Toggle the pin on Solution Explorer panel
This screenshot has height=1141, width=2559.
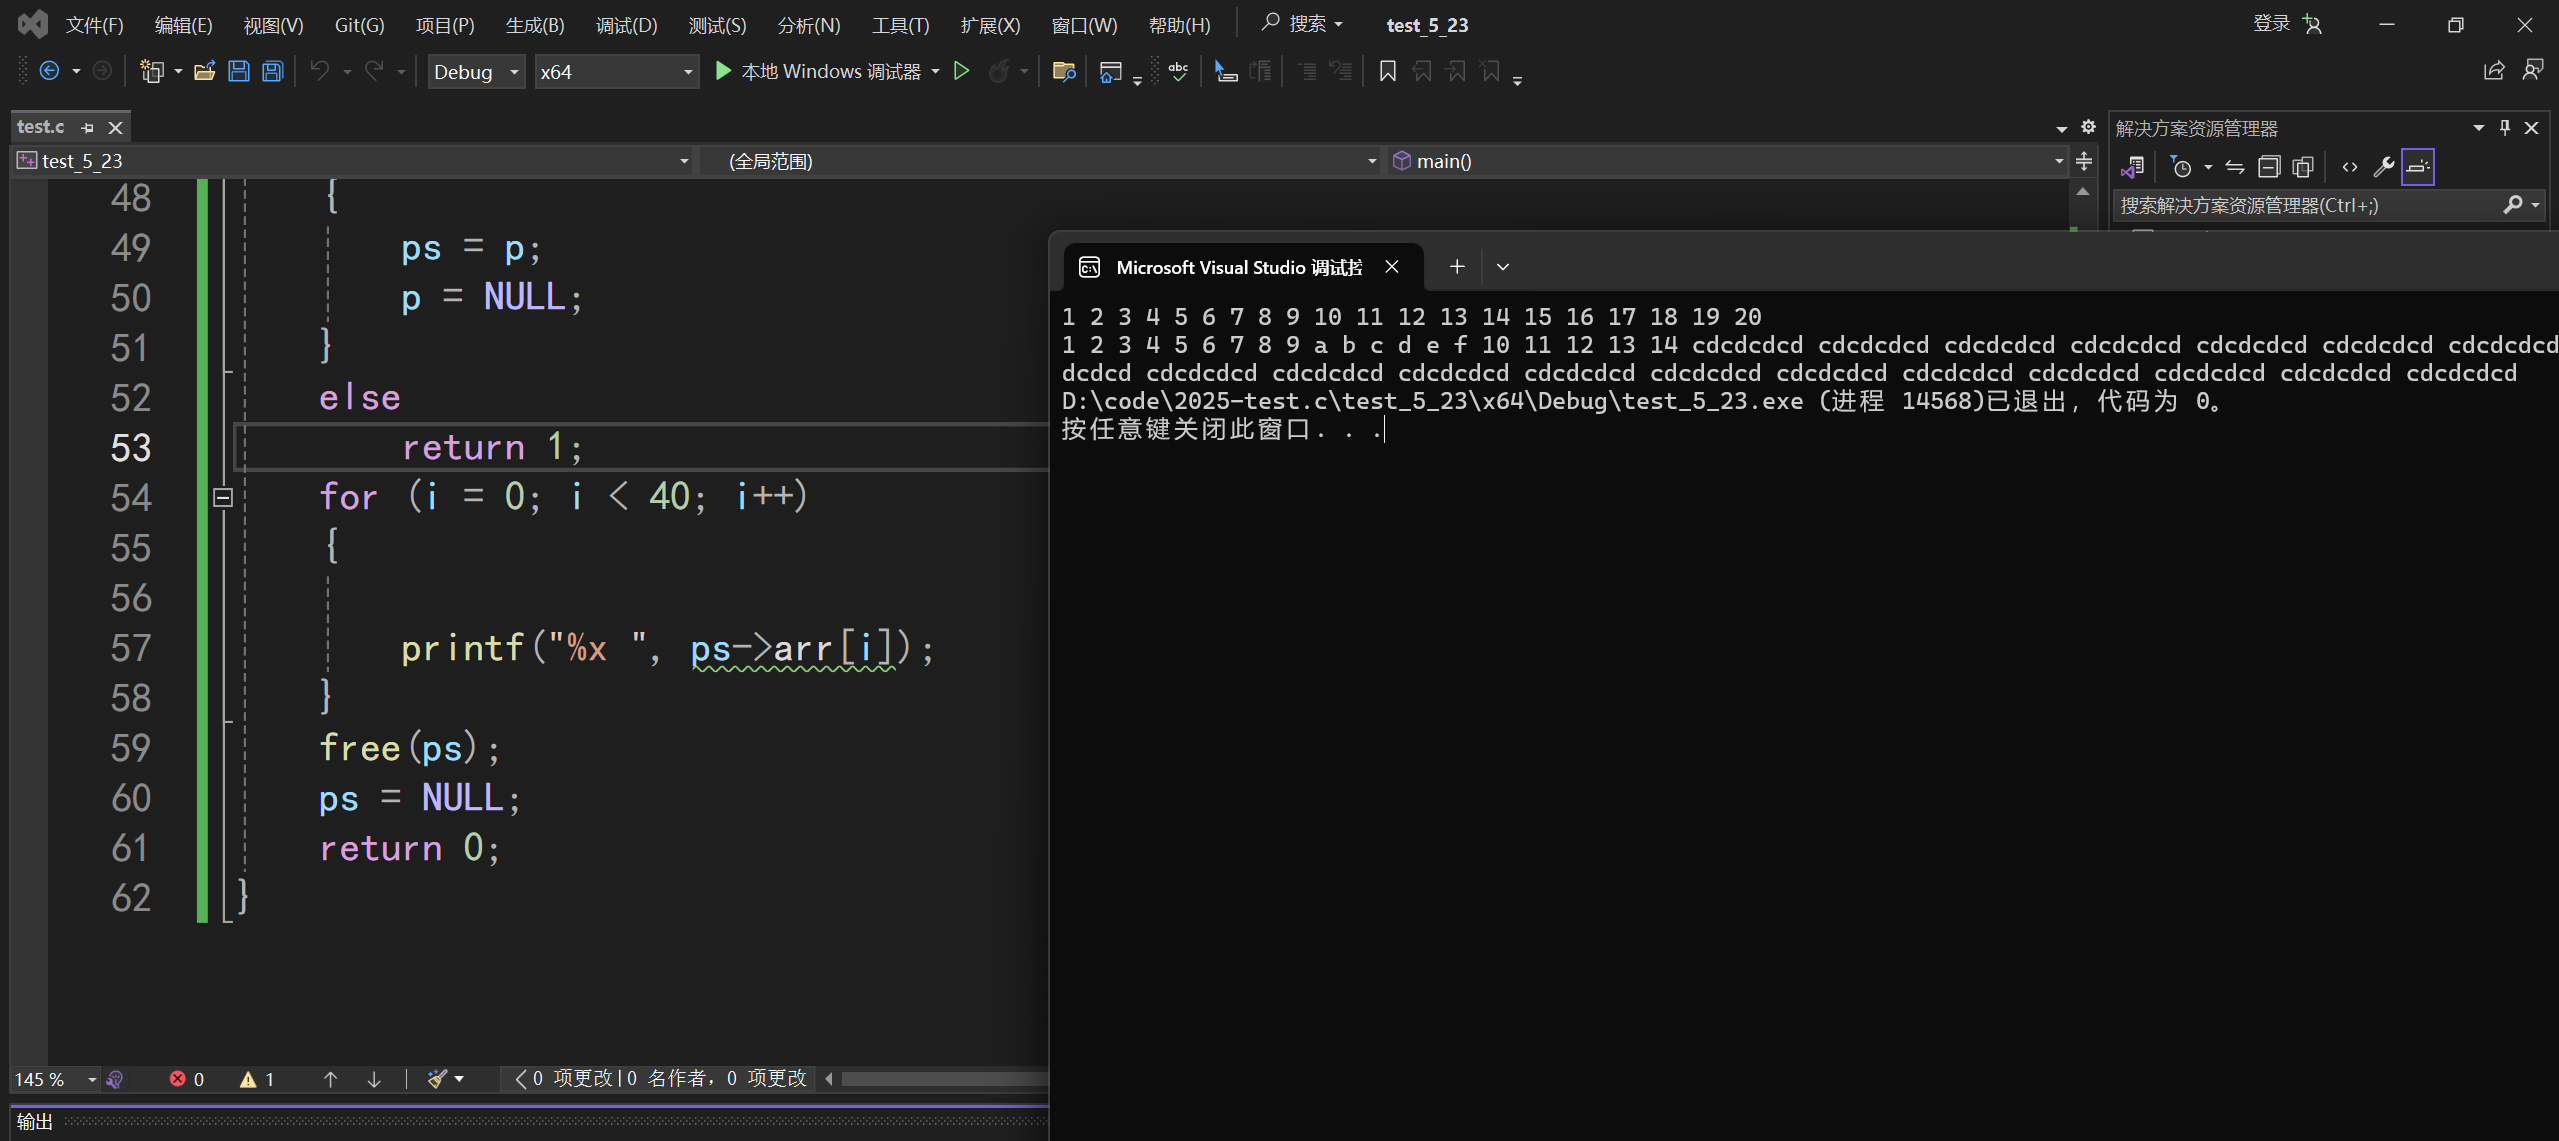click(2504, 127)
